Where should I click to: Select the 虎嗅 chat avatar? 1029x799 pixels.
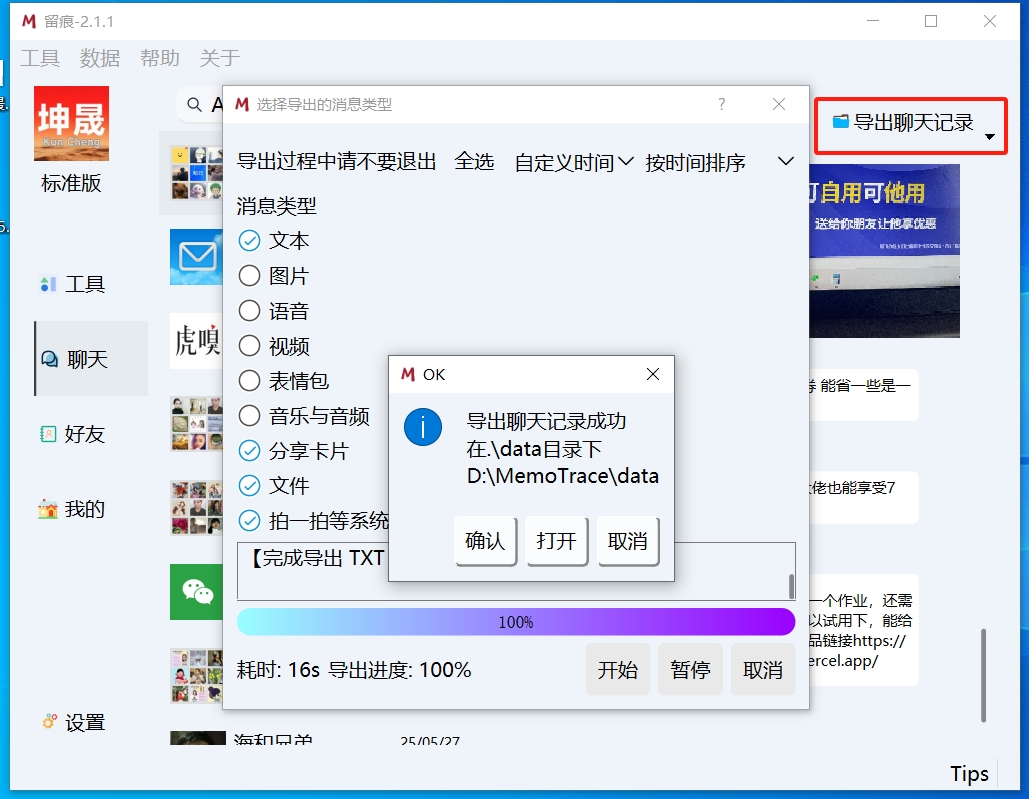(196, 340)
